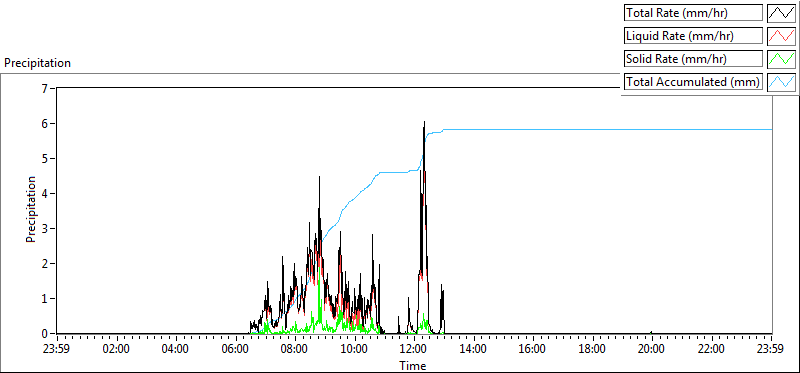
Task: Click the vertical Precipitation axis title
Action: coord(31,209)
